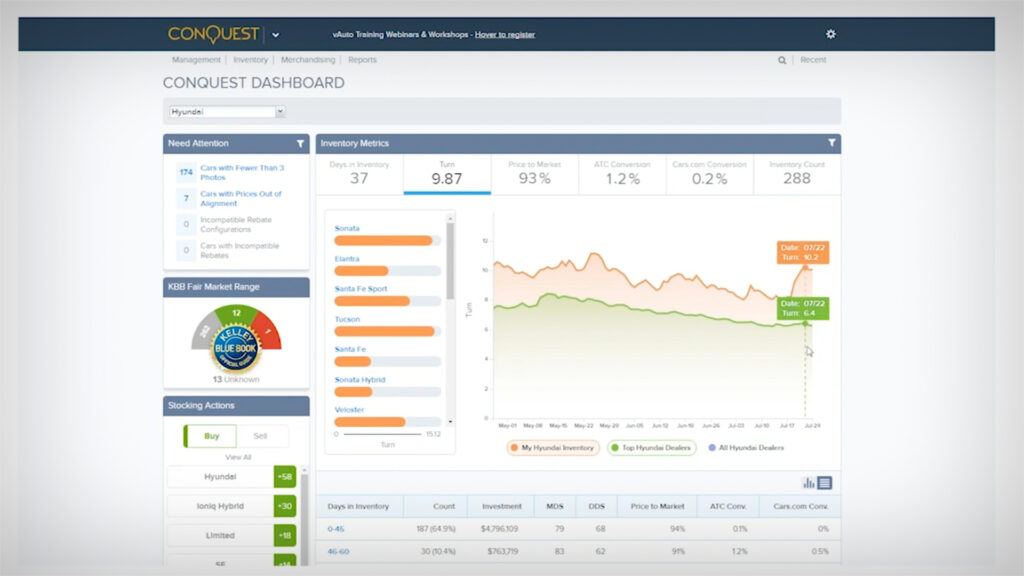Viewport: 1024px width, 576px height.
Task: Open the Inventory Metrics filter icon
Action: 831,143
